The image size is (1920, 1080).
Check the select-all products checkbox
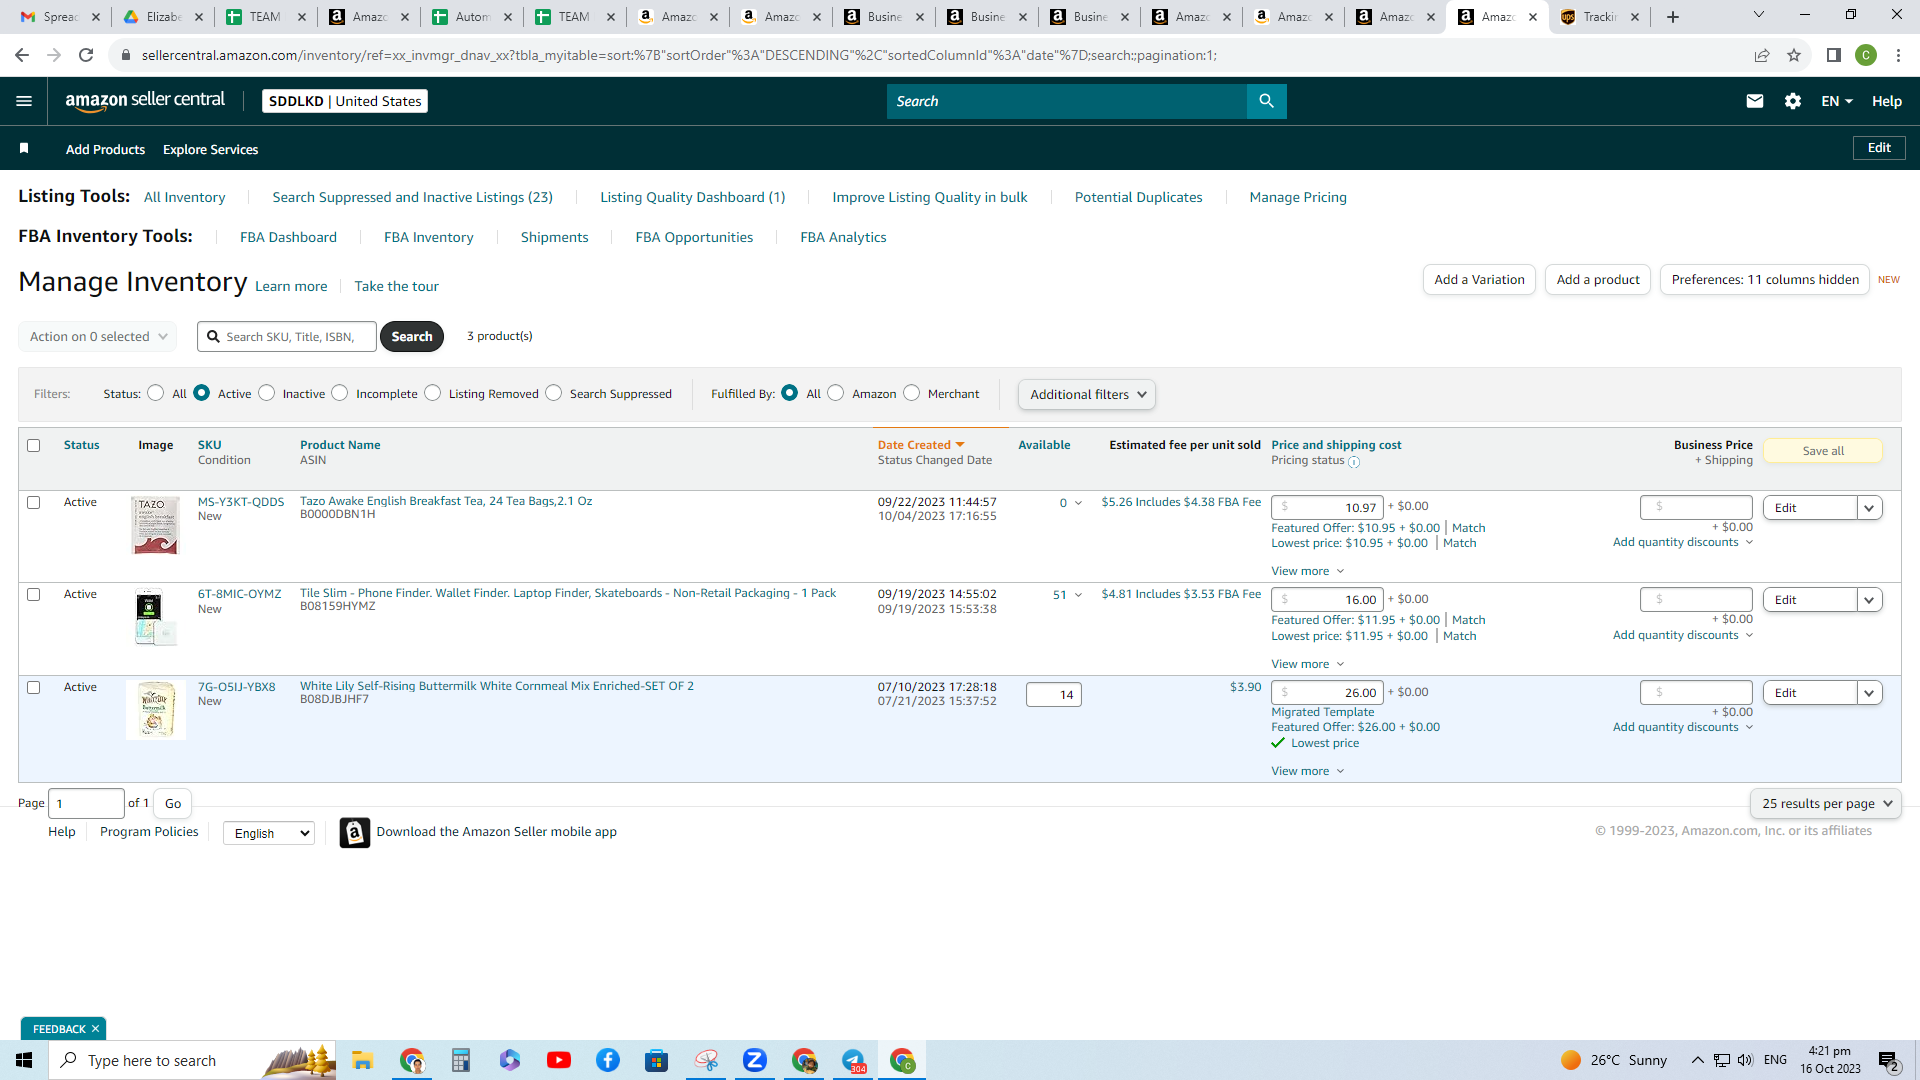click(x=34, y=445)
